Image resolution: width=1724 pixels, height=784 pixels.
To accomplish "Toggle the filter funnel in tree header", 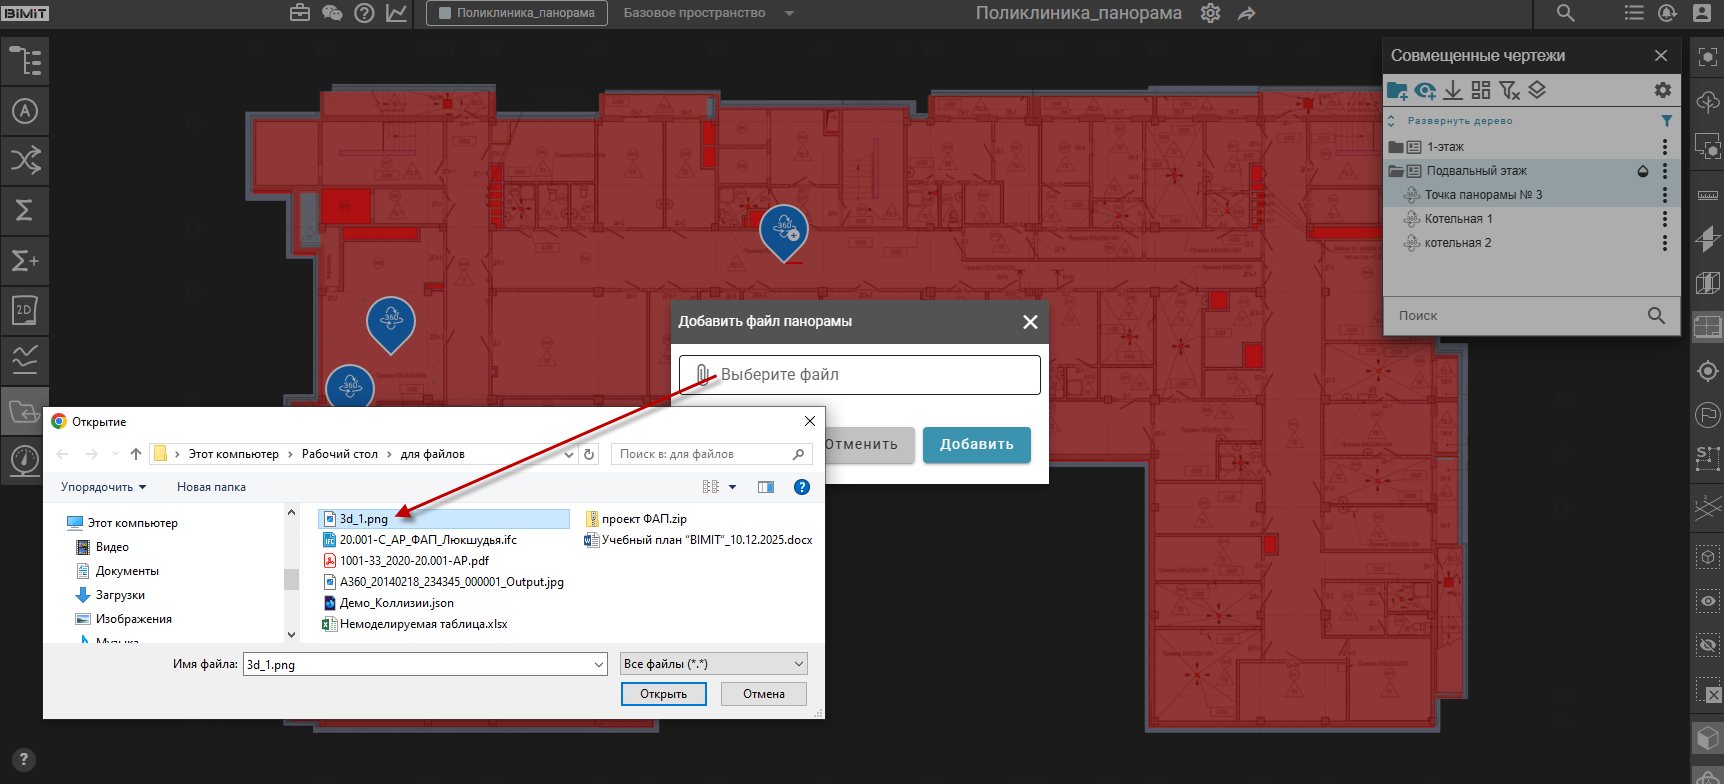I will [x=1666, y=121].
